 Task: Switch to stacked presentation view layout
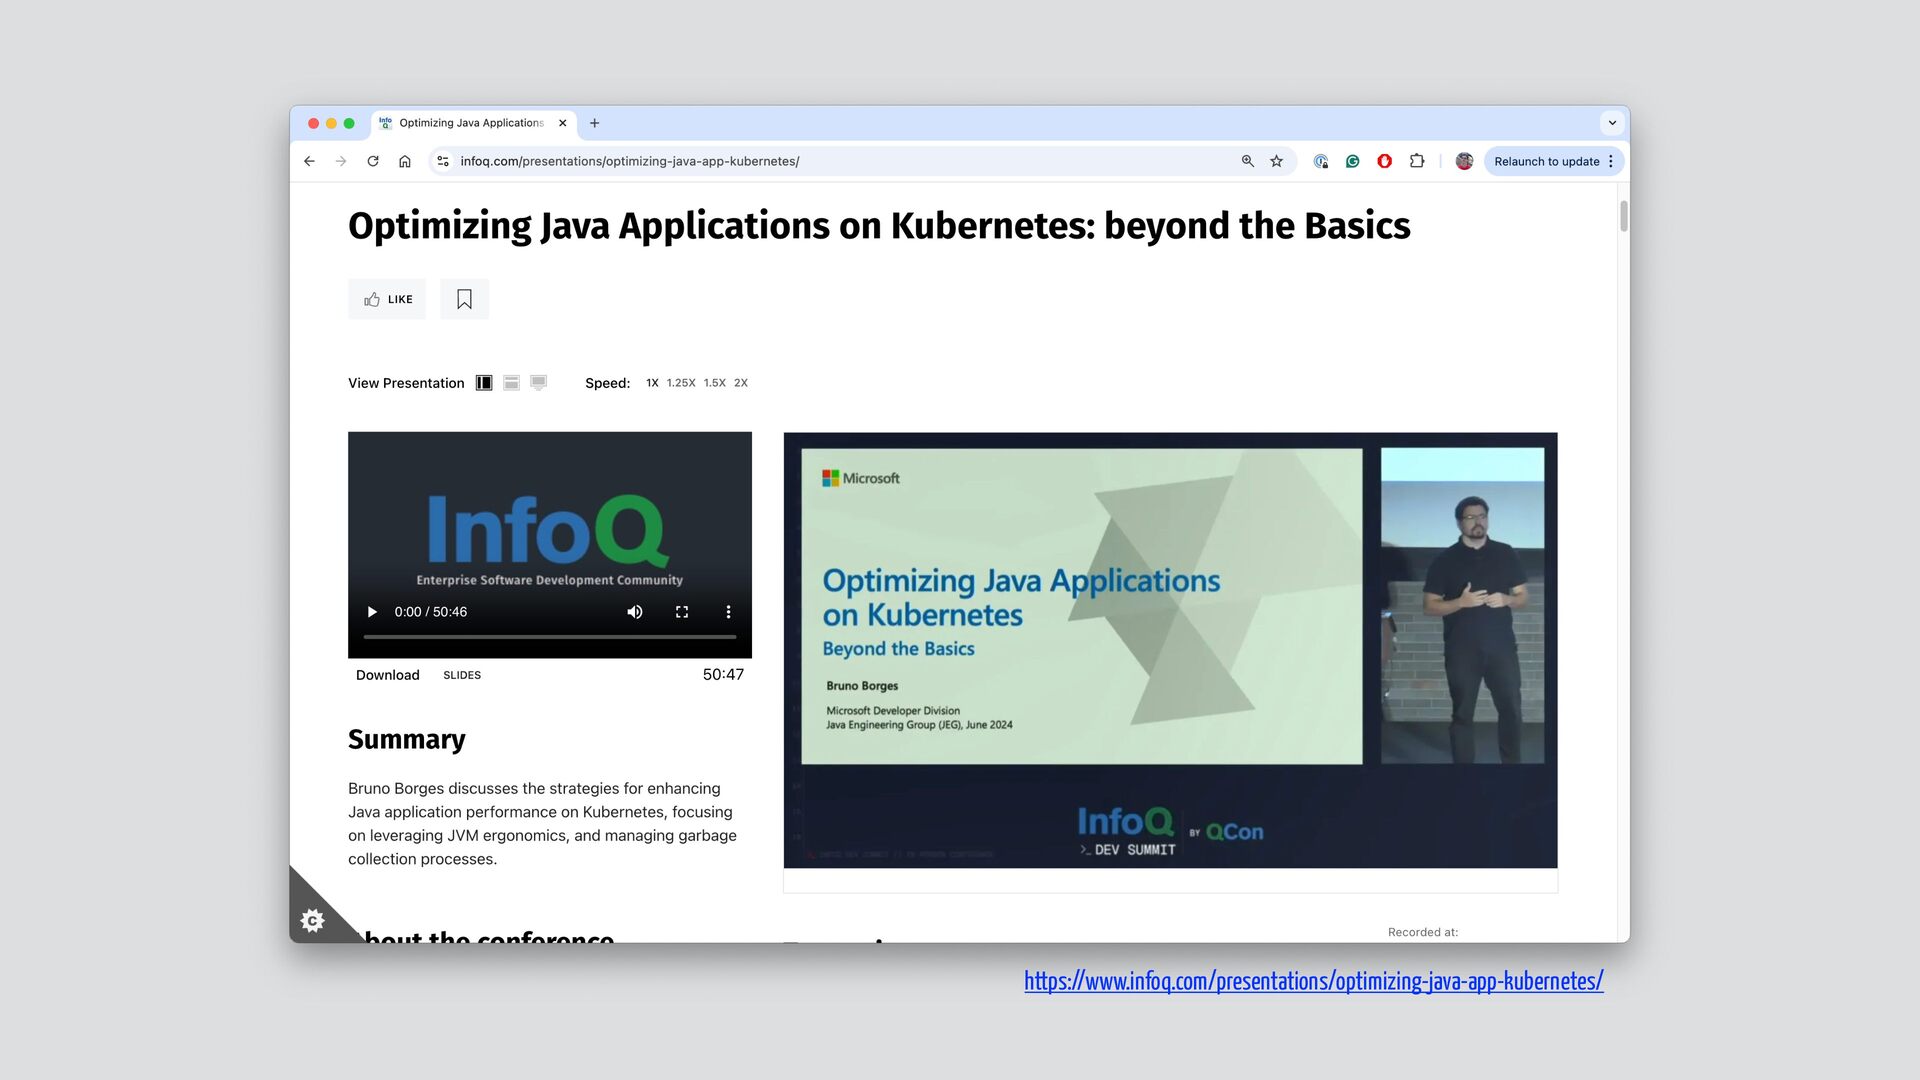point(511,383)
